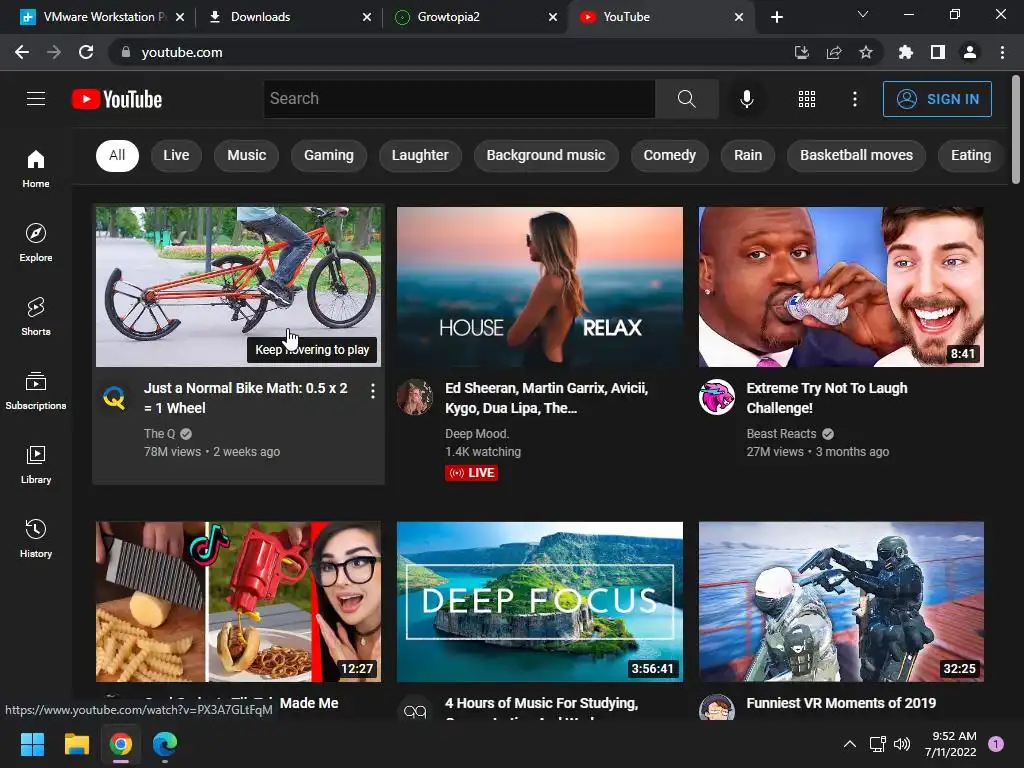Open Subscriptions in the sidebar
This screenshot has width=1024, height=768.
36,391
